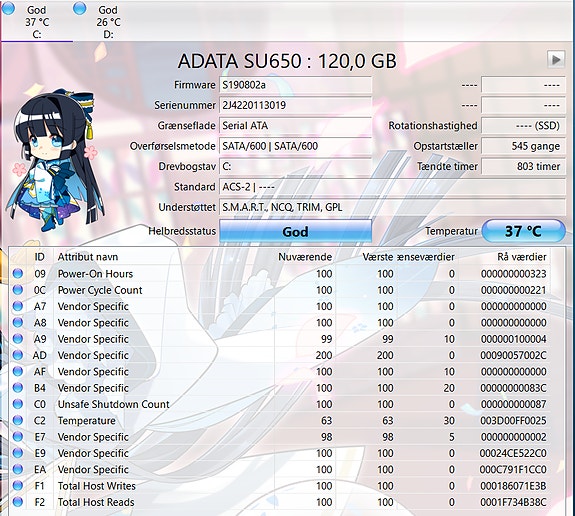
Task: Click the Tændte timer value field
Action: click(523, 166)
